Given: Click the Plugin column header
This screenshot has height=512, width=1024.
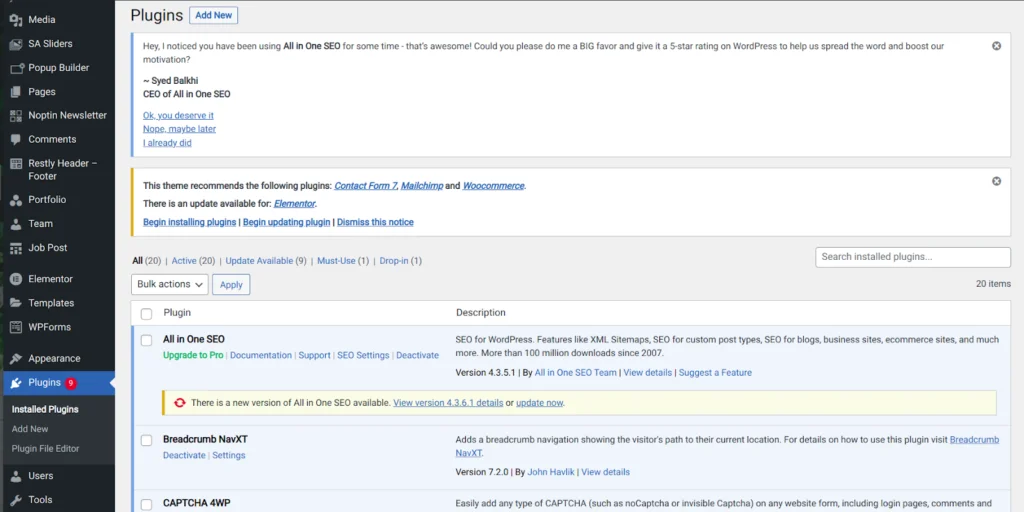Looking at the screenshot, I should [177, 313].
